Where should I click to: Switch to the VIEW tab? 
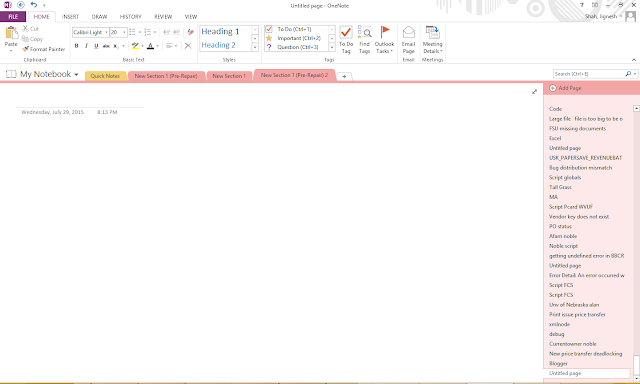191,17
